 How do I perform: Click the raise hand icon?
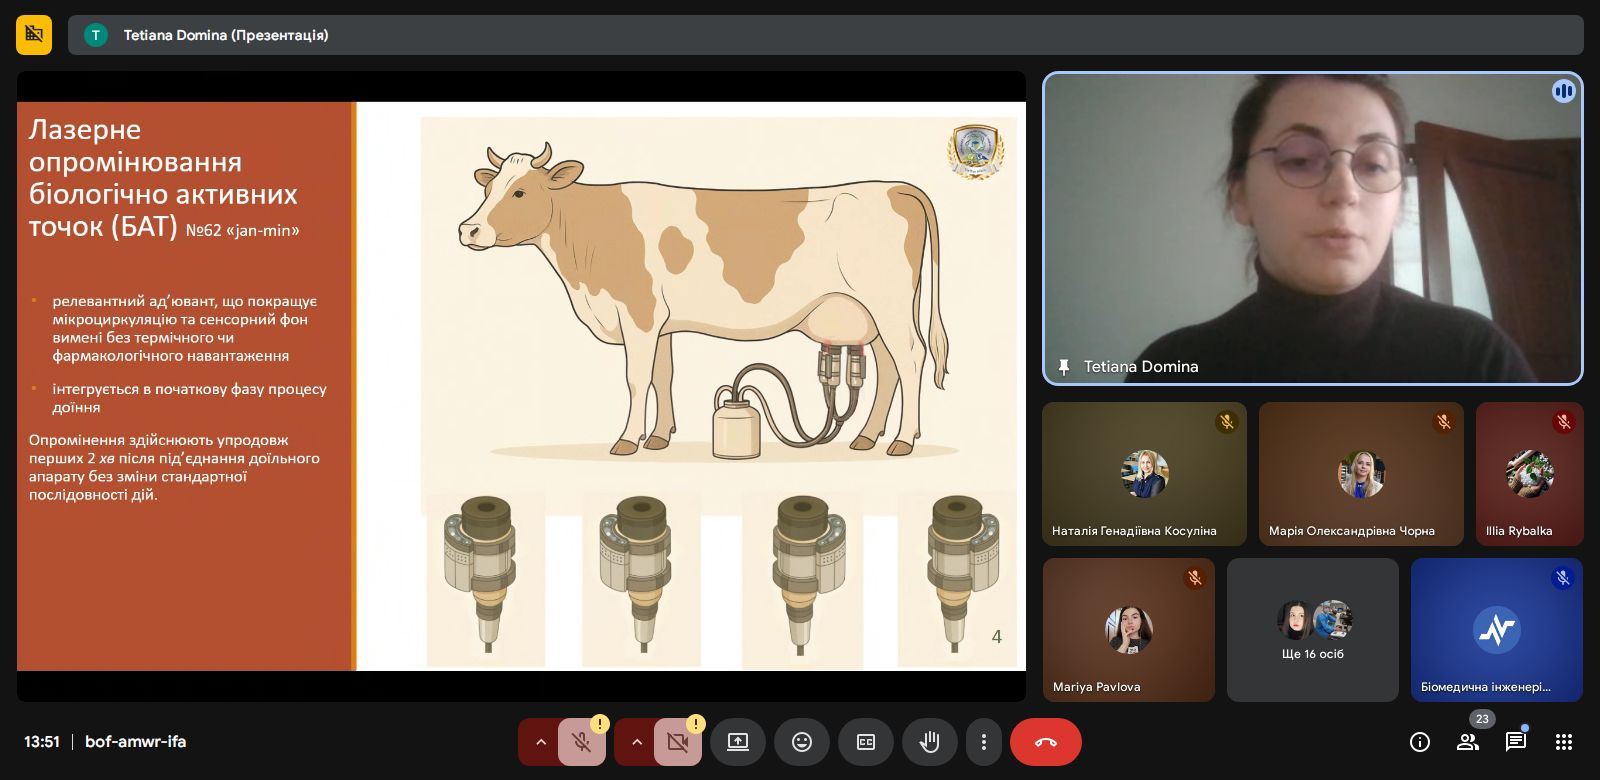point(929,742)
